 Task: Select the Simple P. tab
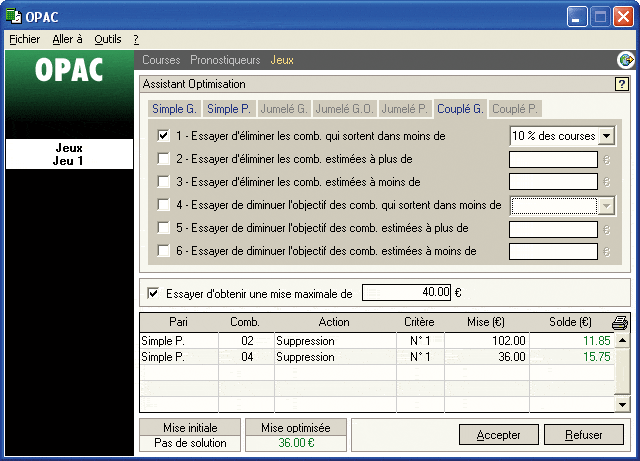[229, 109]
